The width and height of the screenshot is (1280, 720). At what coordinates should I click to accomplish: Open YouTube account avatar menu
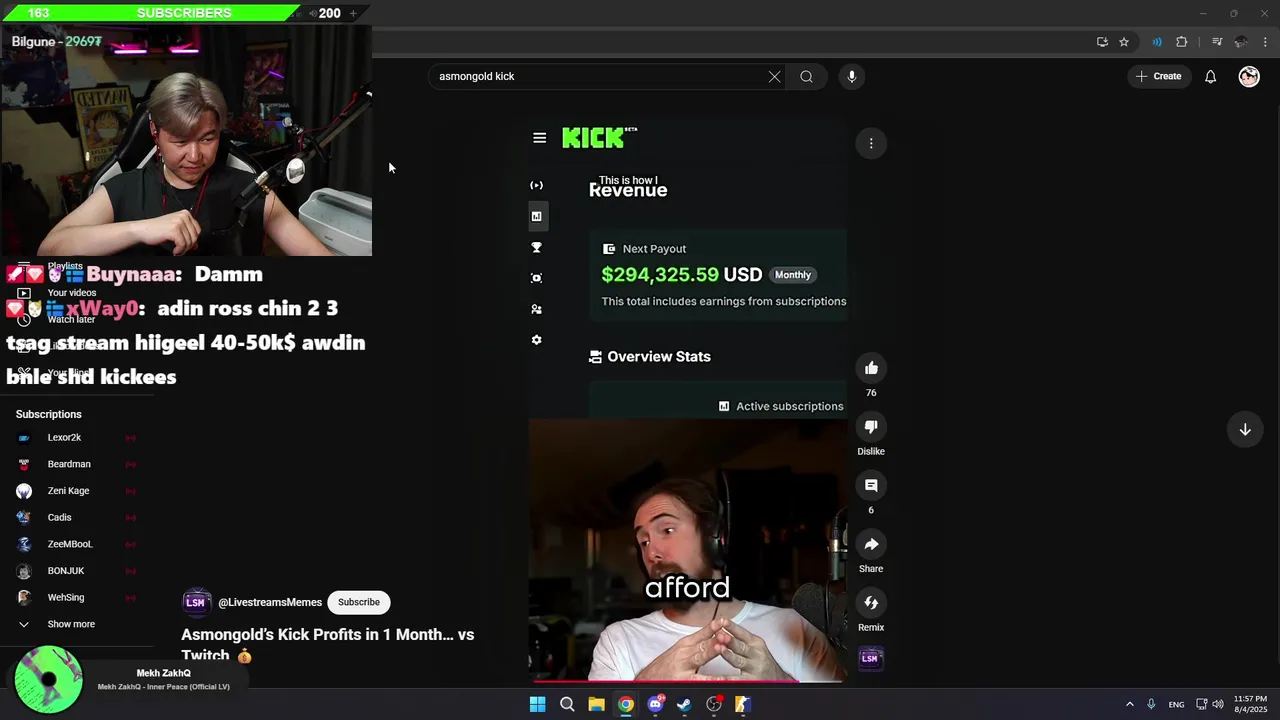click(x=1249, y=76)
